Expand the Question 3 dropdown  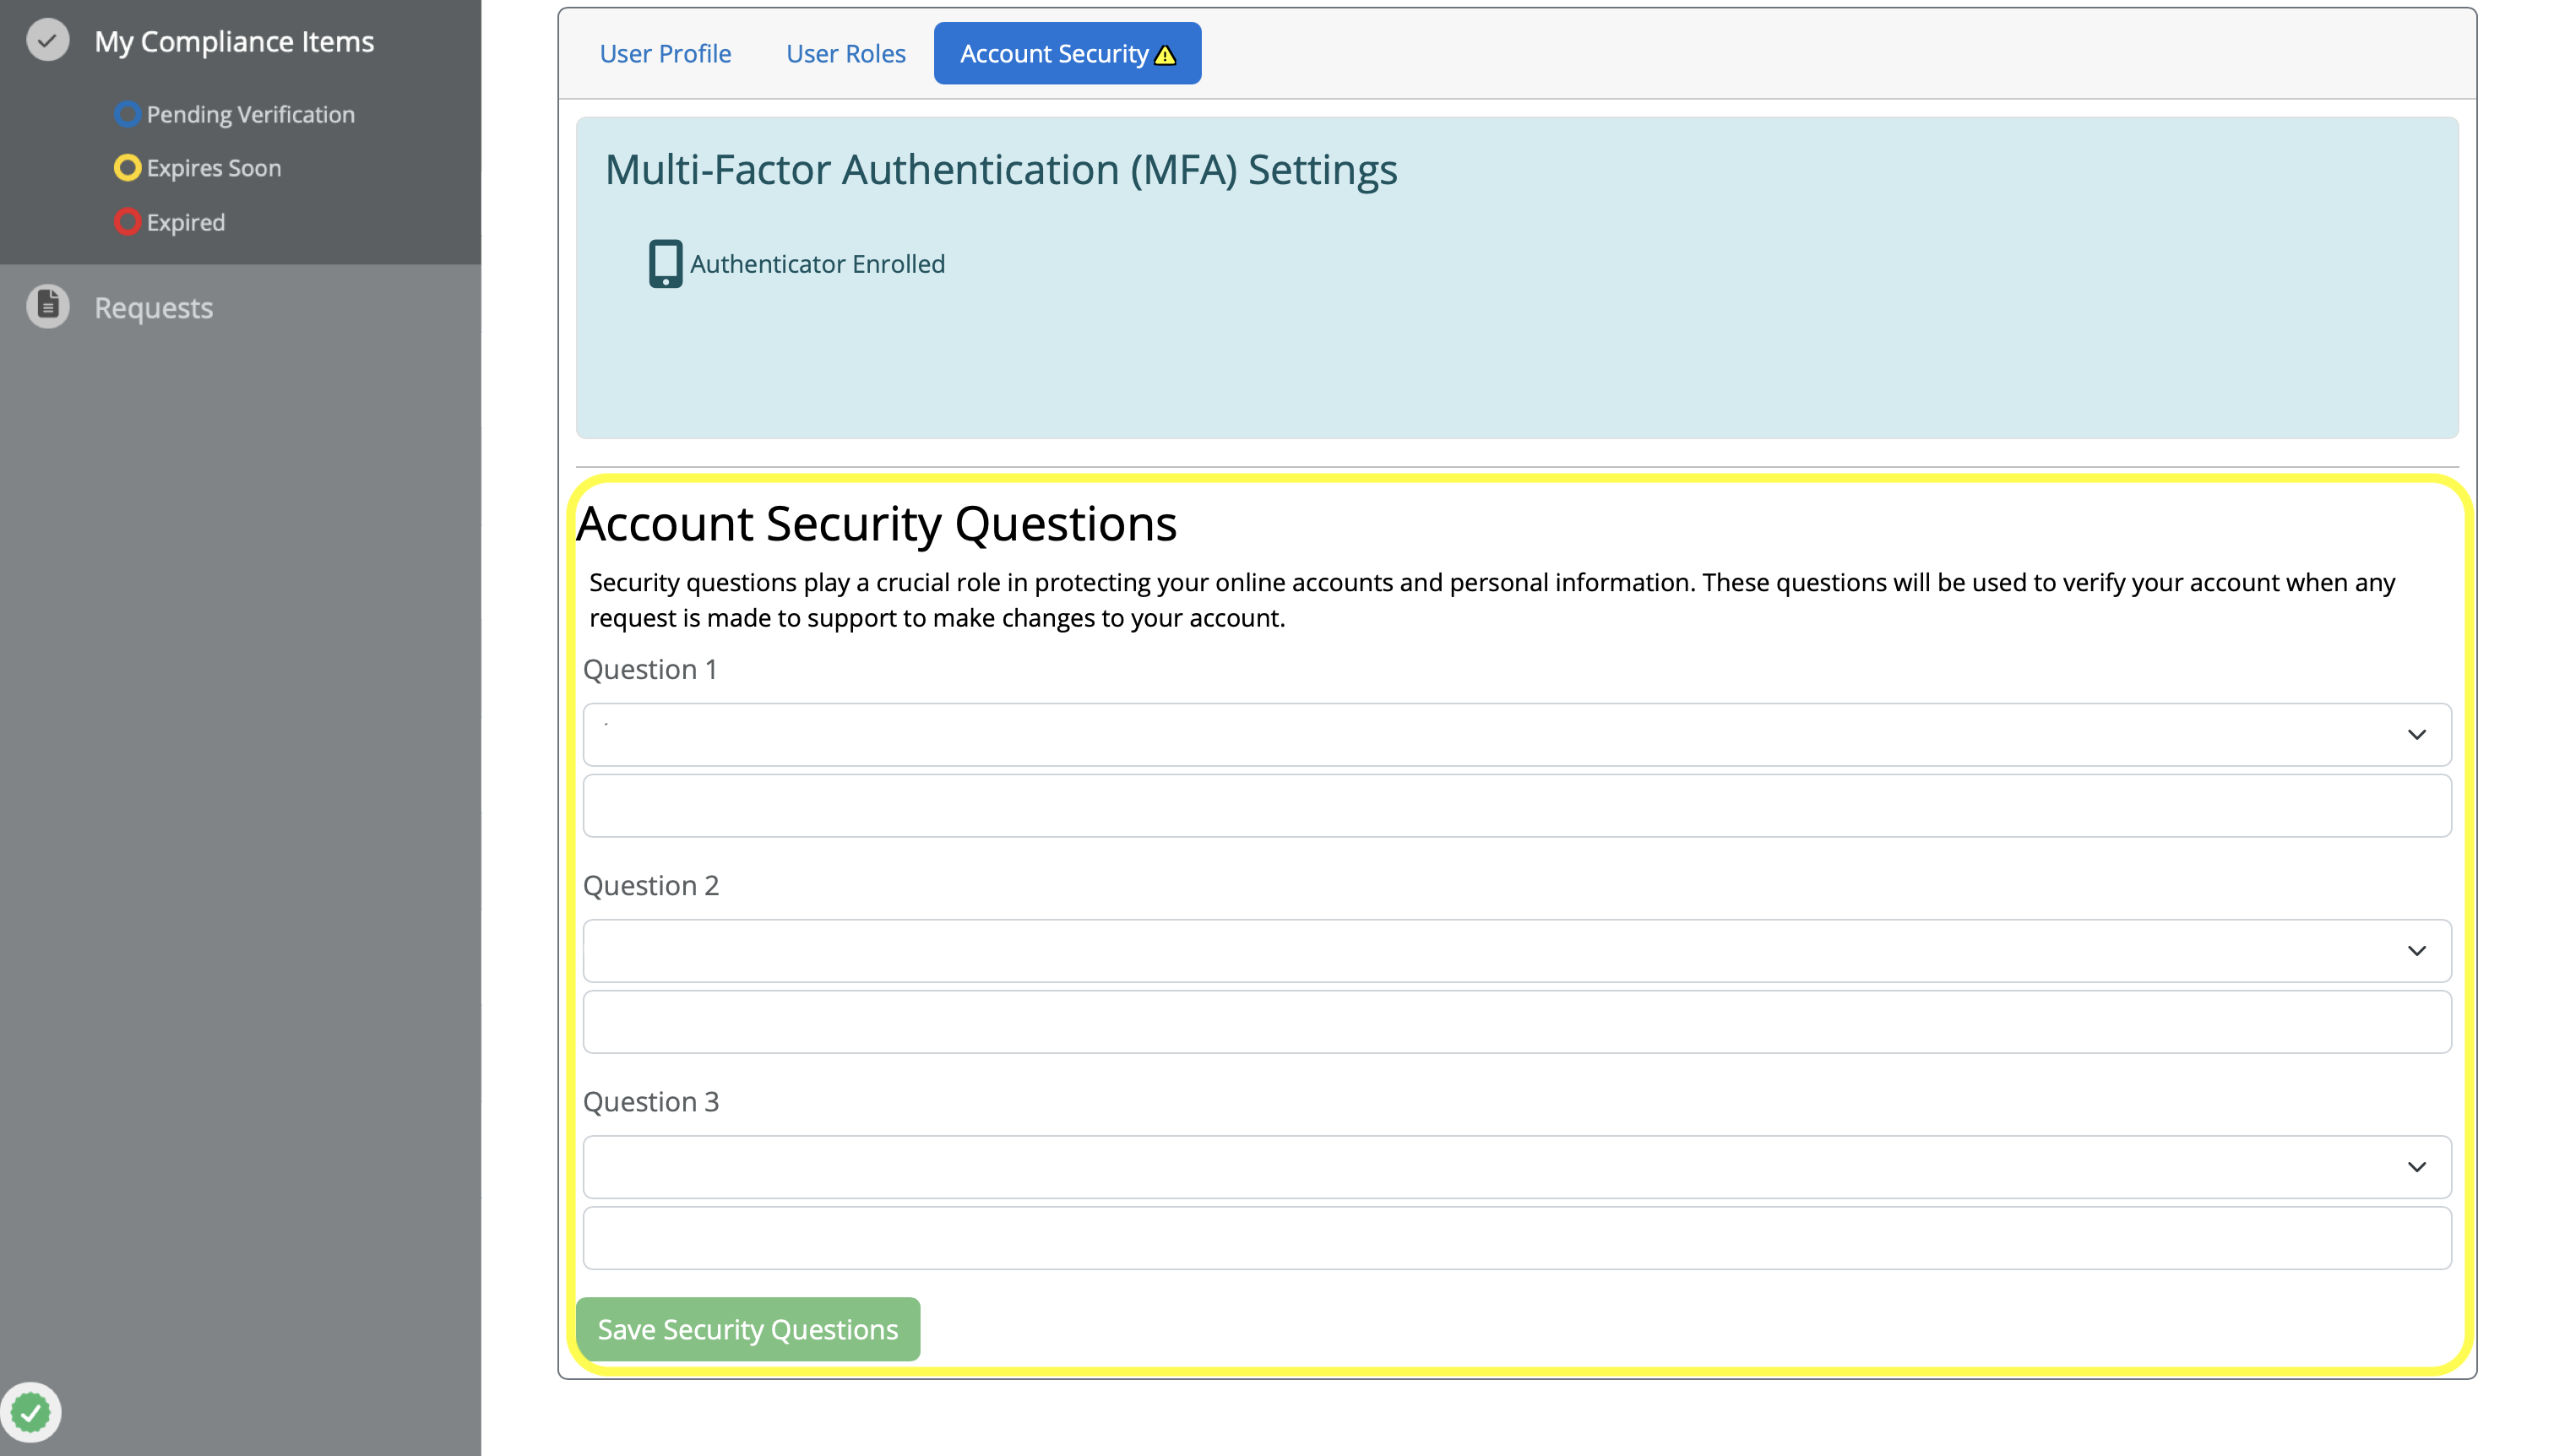click(1516, 1167)
